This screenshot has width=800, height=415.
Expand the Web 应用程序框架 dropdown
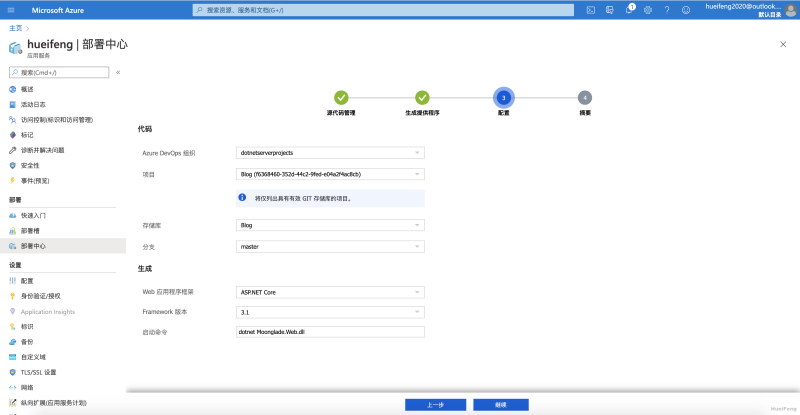coord(330,292)
